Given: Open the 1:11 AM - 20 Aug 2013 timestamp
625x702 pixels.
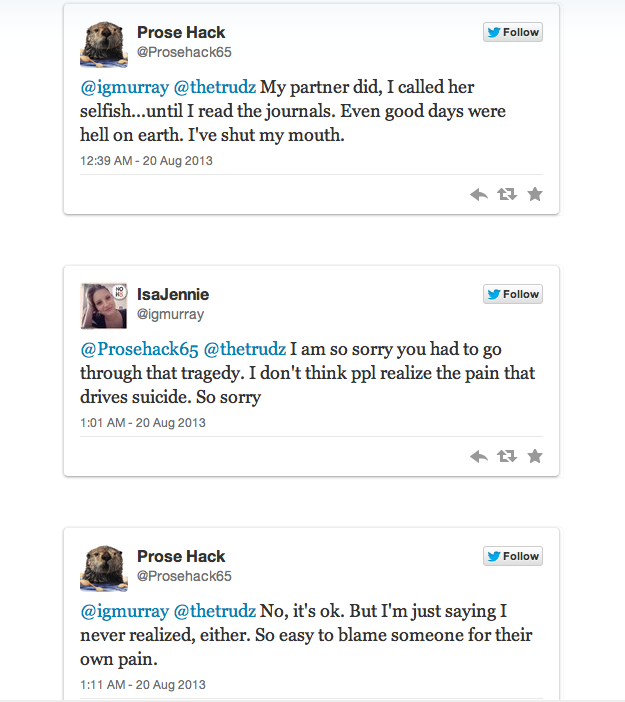Looking at the screenshot, I should coord(143,684).
